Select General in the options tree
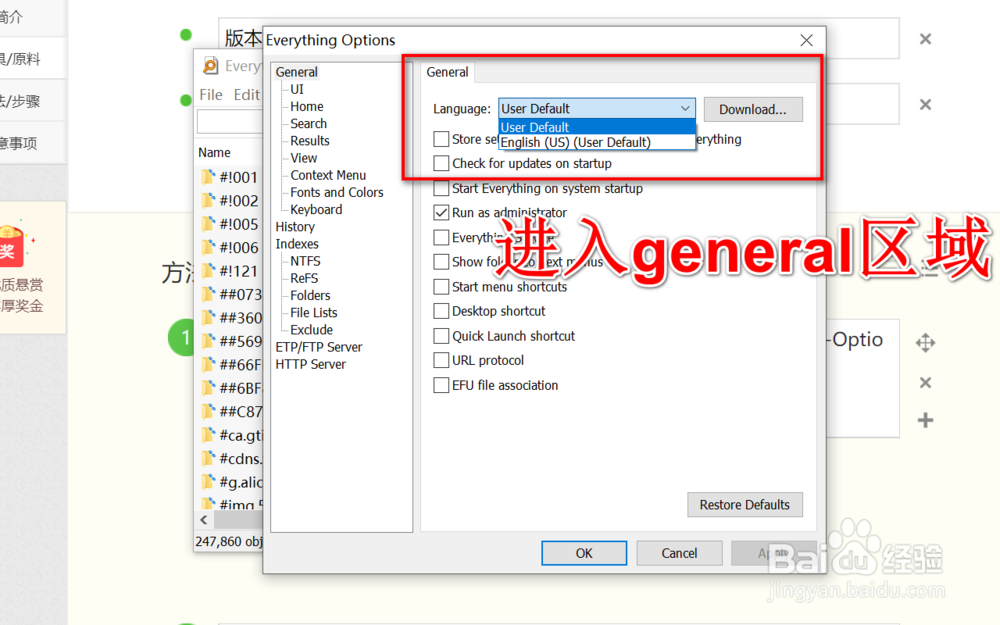The width and height of the screenshot is (1000, 625). (297, 72)
